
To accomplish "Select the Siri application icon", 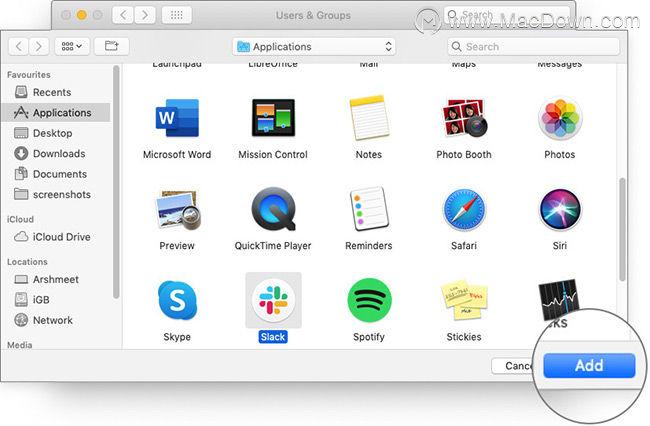I will click(x=560, y=210).
